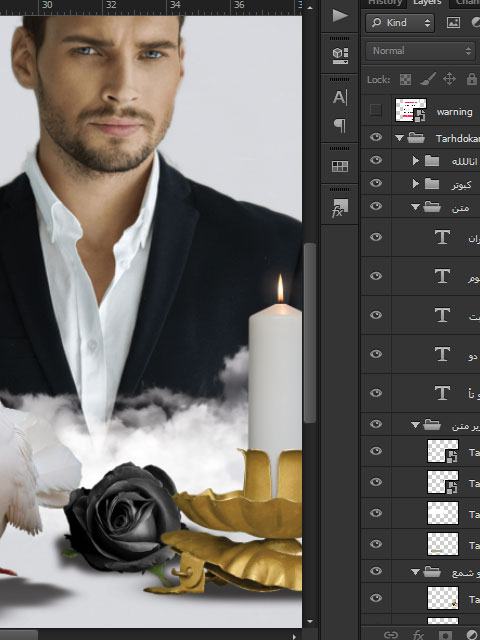Click Lock image pixels brush icon
This screenshot has width=480, height=640.
[428, 79]
